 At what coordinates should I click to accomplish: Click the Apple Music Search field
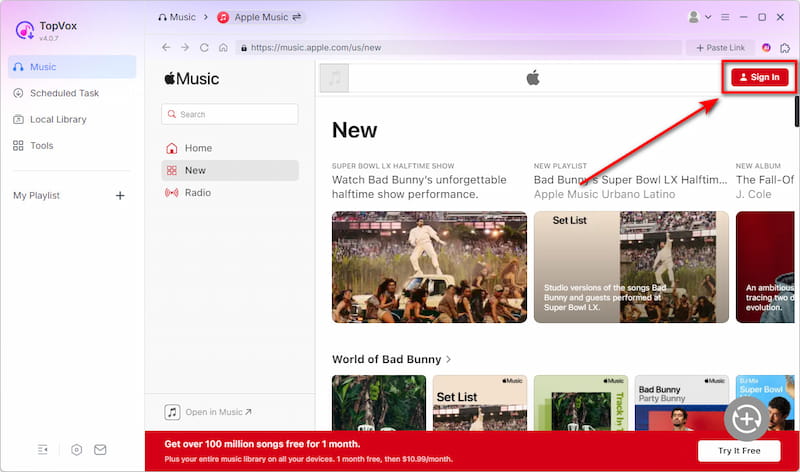(x=230, y=114)
